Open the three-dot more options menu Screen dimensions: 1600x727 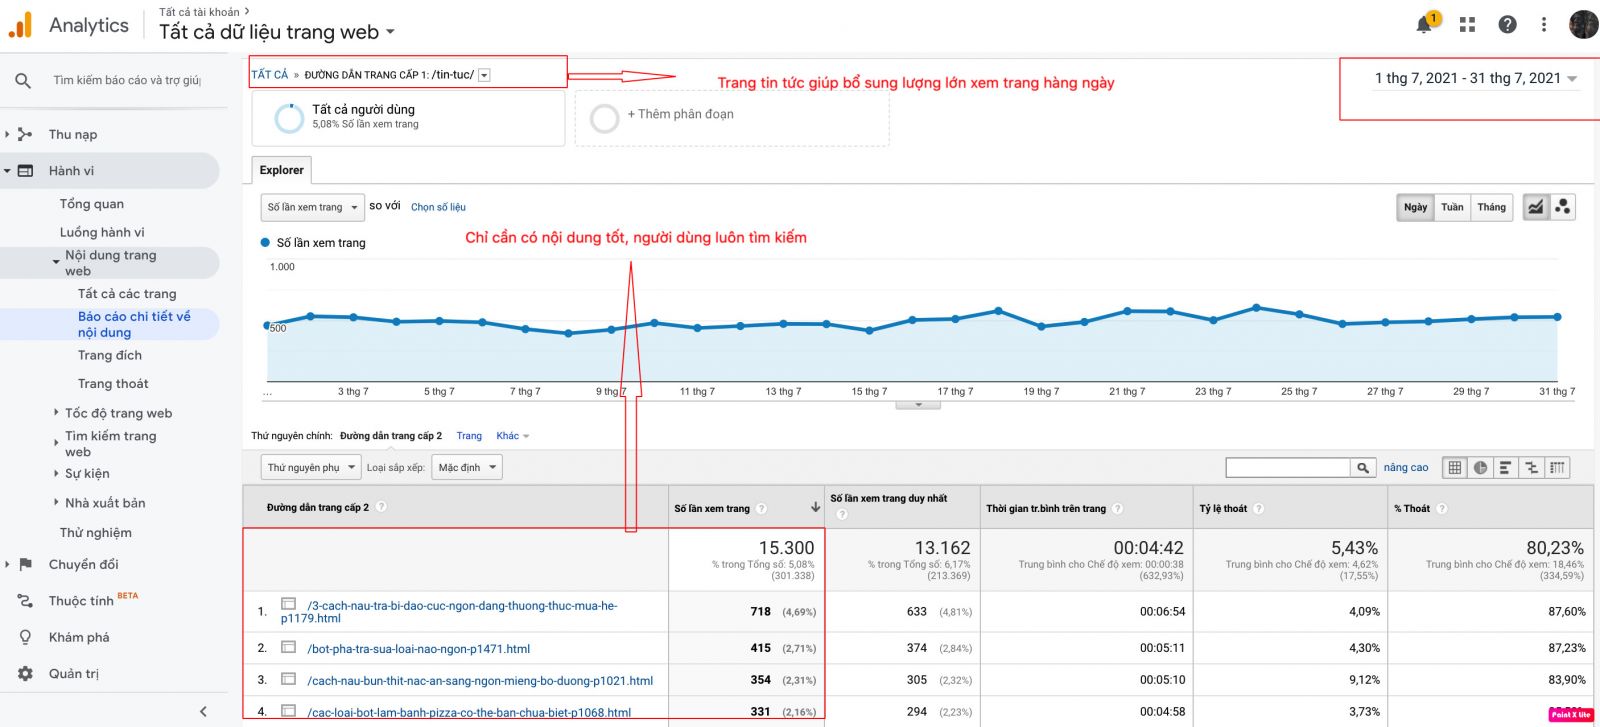pyautogui.click(x=1544, y=25)
